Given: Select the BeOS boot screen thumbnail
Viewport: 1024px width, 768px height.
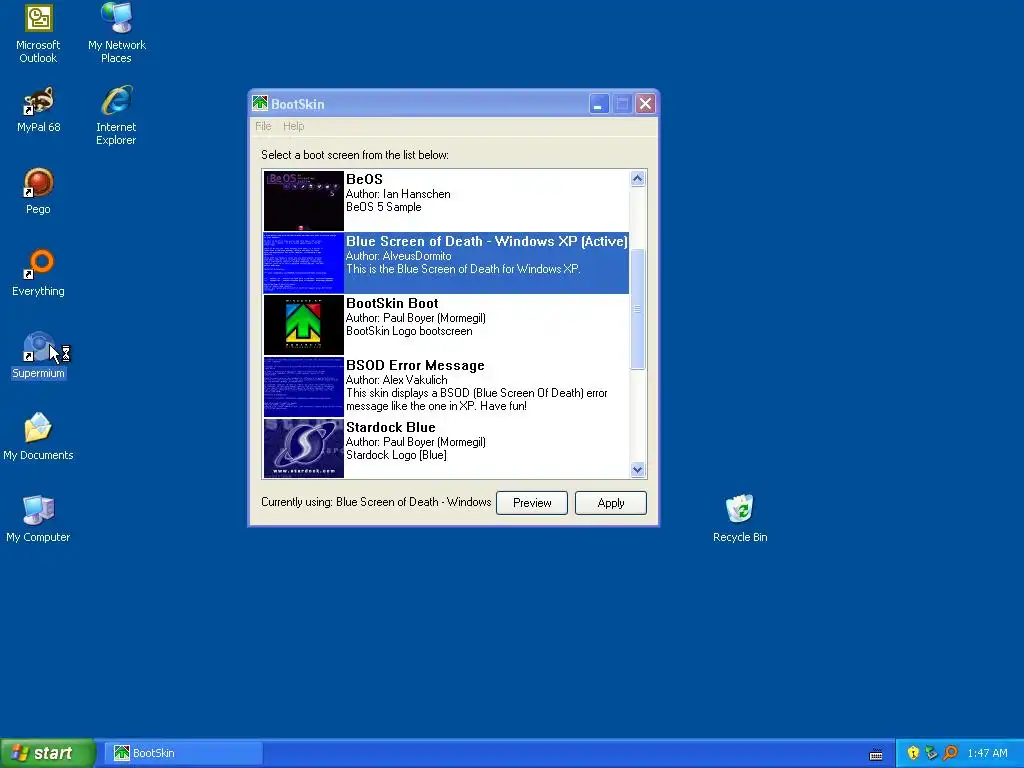Looking at the screenshot, I should (304, 201).
